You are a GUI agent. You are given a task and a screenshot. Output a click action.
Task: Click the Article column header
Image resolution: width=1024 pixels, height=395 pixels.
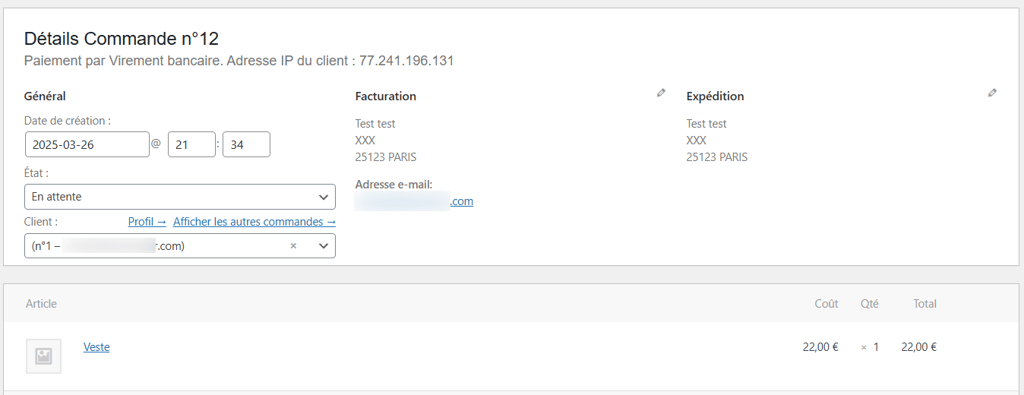(x=41, y=304)
